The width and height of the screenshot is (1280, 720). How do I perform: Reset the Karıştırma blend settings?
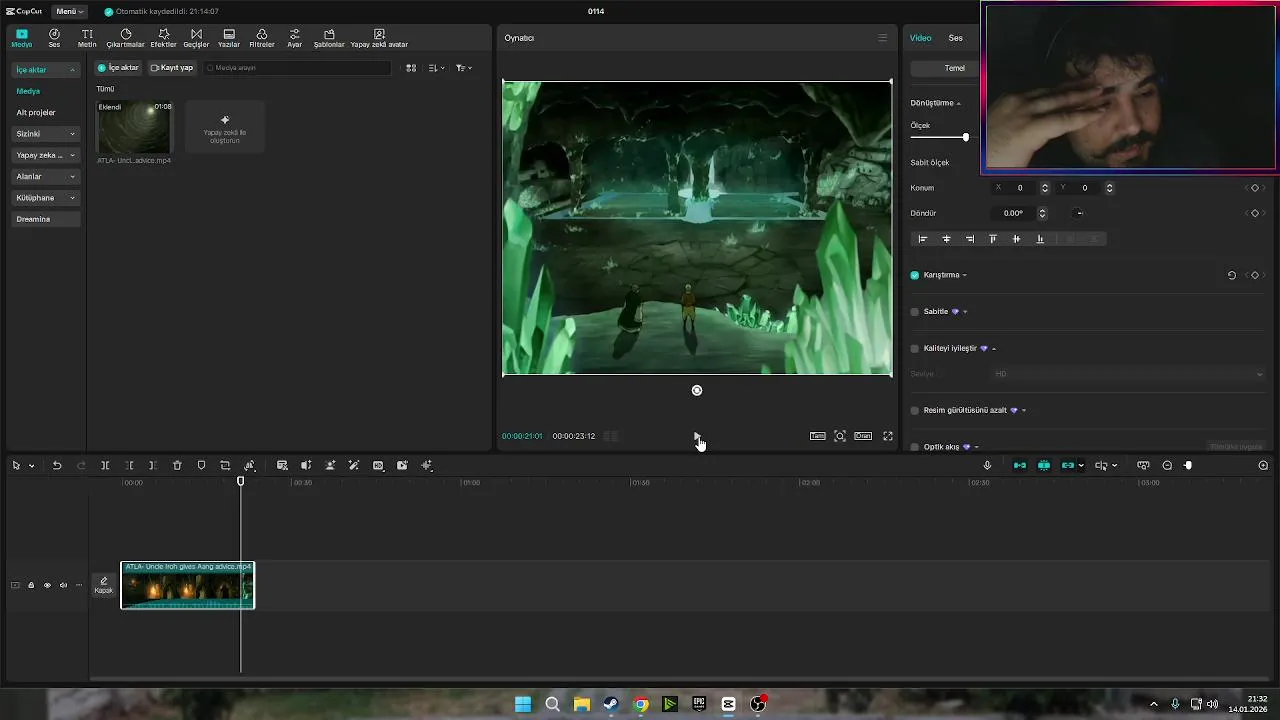[x=1232, y=275]
